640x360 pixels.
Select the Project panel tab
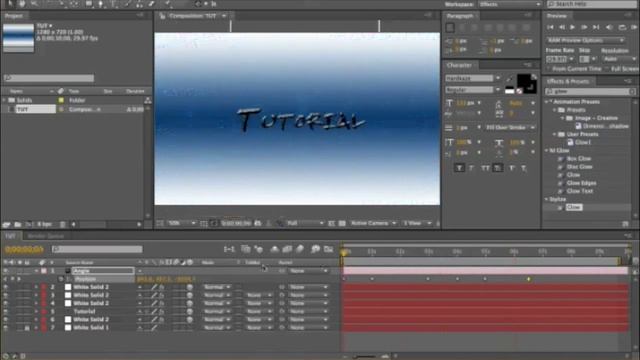pyautogui.click(x=13, y=16)
